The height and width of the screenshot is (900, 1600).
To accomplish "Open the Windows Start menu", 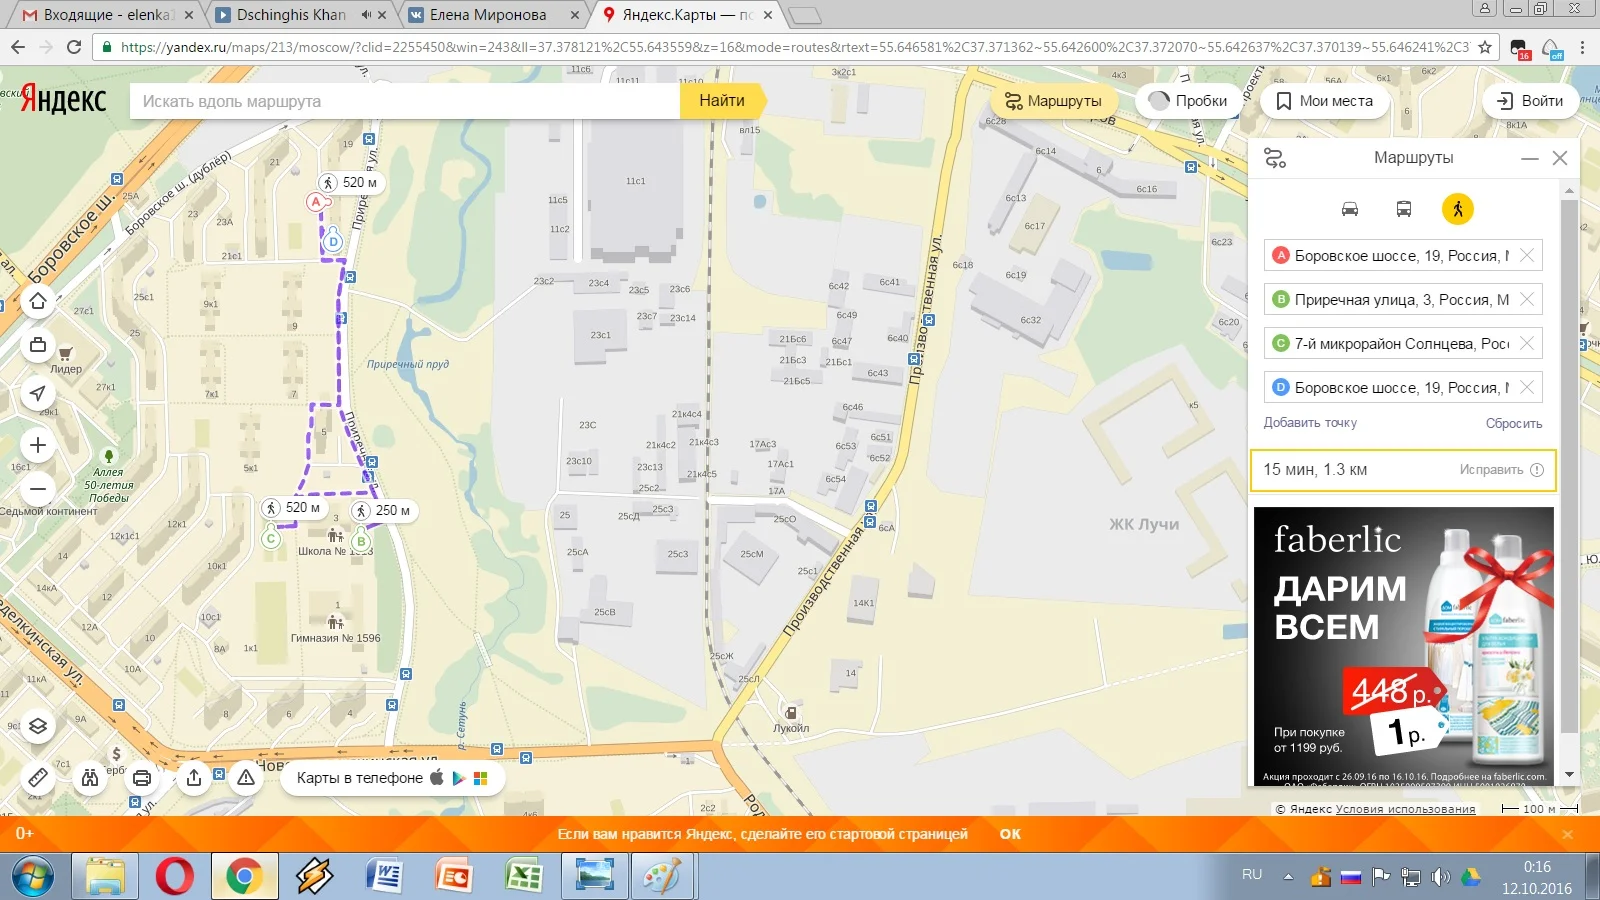I will pos(33,877).
